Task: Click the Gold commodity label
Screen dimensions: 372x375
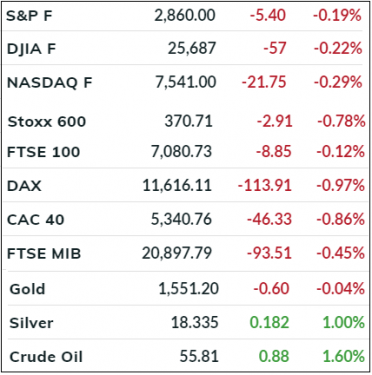Action: 27,289
